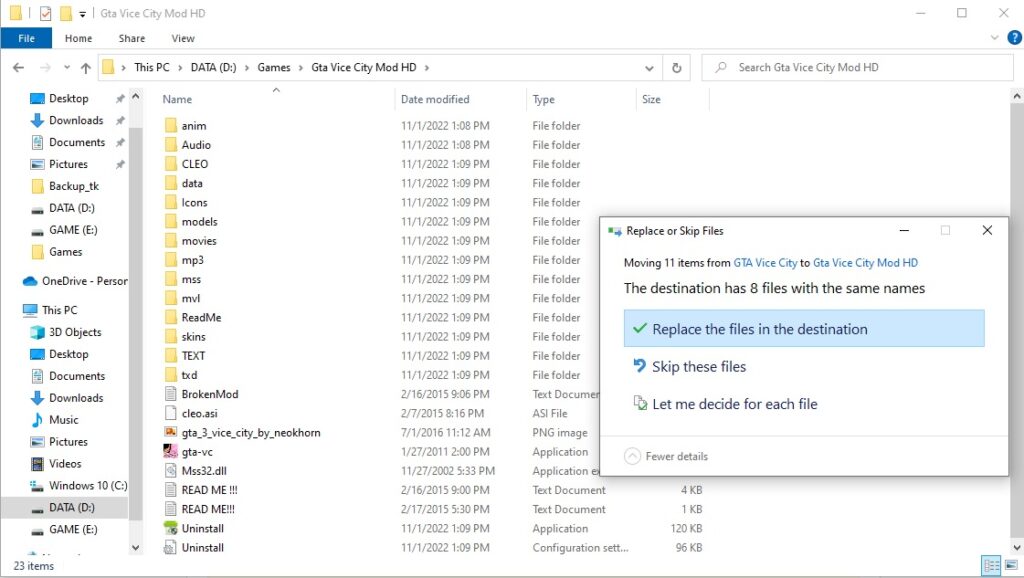
Task: Open the address bar history dropdown
Action: [648, 67]
